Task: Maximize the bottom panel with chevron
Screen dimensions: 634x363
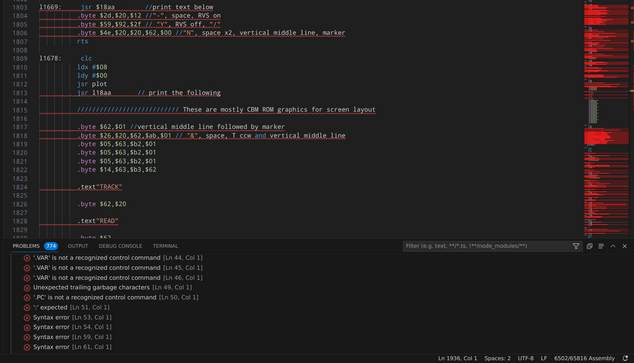Action: 613,246
